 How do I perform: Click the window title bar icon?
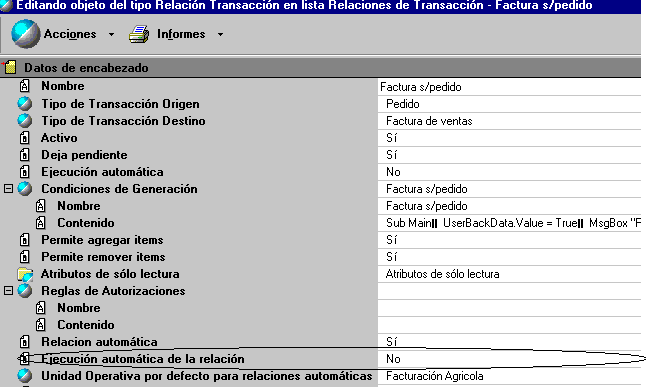coord(6,5)
